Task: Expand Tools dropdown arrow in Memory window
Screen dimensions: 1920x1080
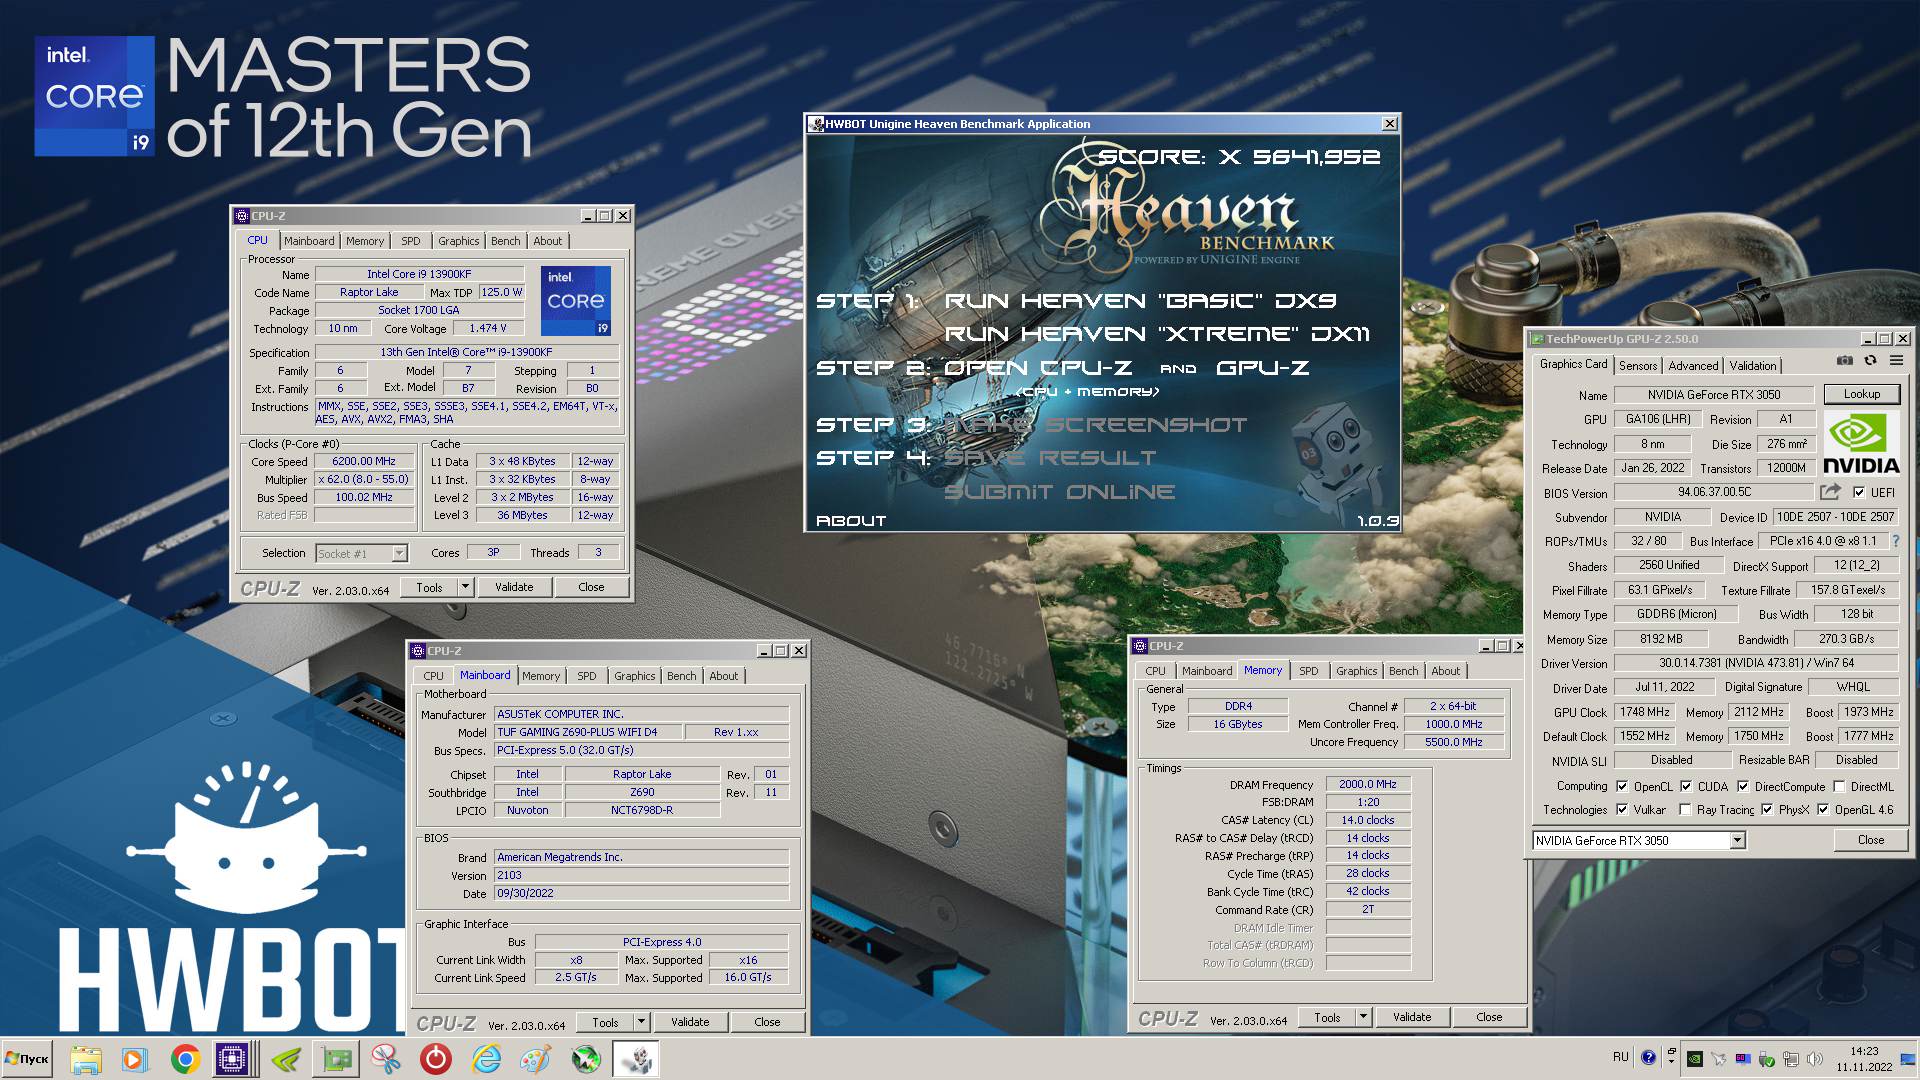Action: click(x=1363, y=1017)
